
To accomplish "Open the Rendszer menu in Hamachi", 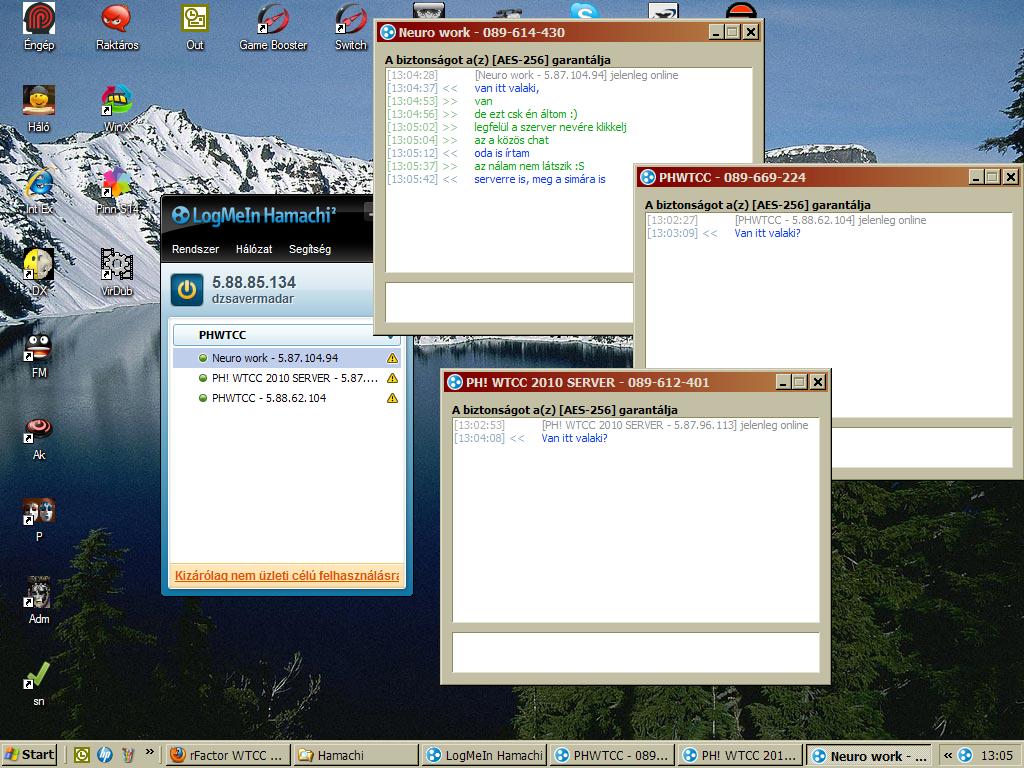I will point(195,249).
